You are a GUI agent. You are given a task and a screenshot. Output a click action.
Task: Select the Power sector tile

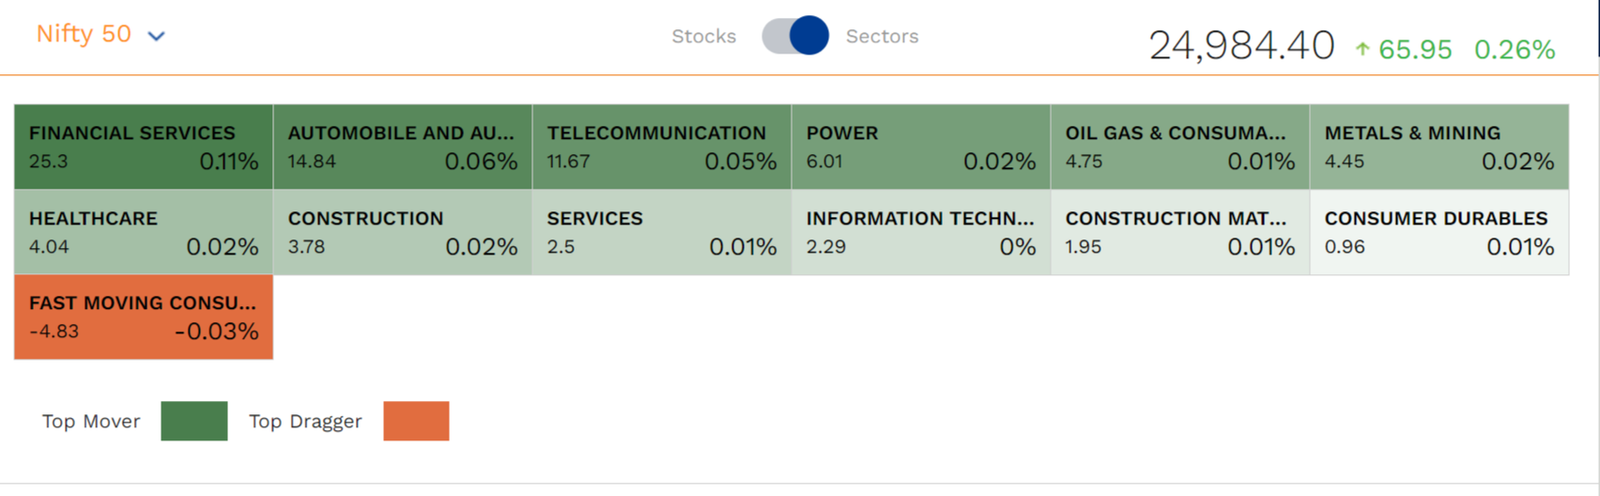[x=921, y=147]
